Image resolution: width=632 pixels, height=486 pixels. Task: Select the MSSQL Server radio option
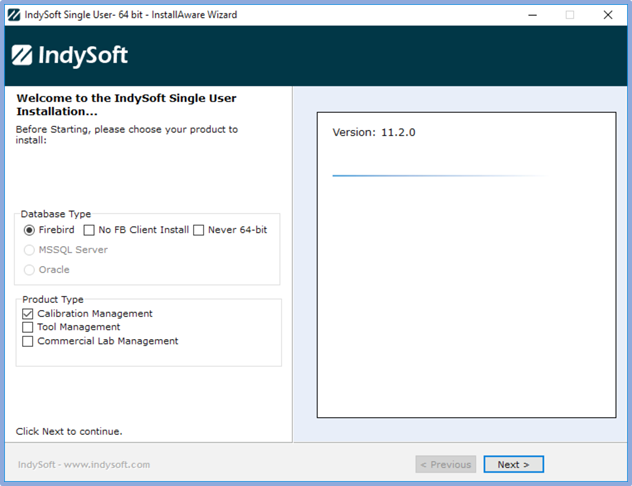coord(29,250)
